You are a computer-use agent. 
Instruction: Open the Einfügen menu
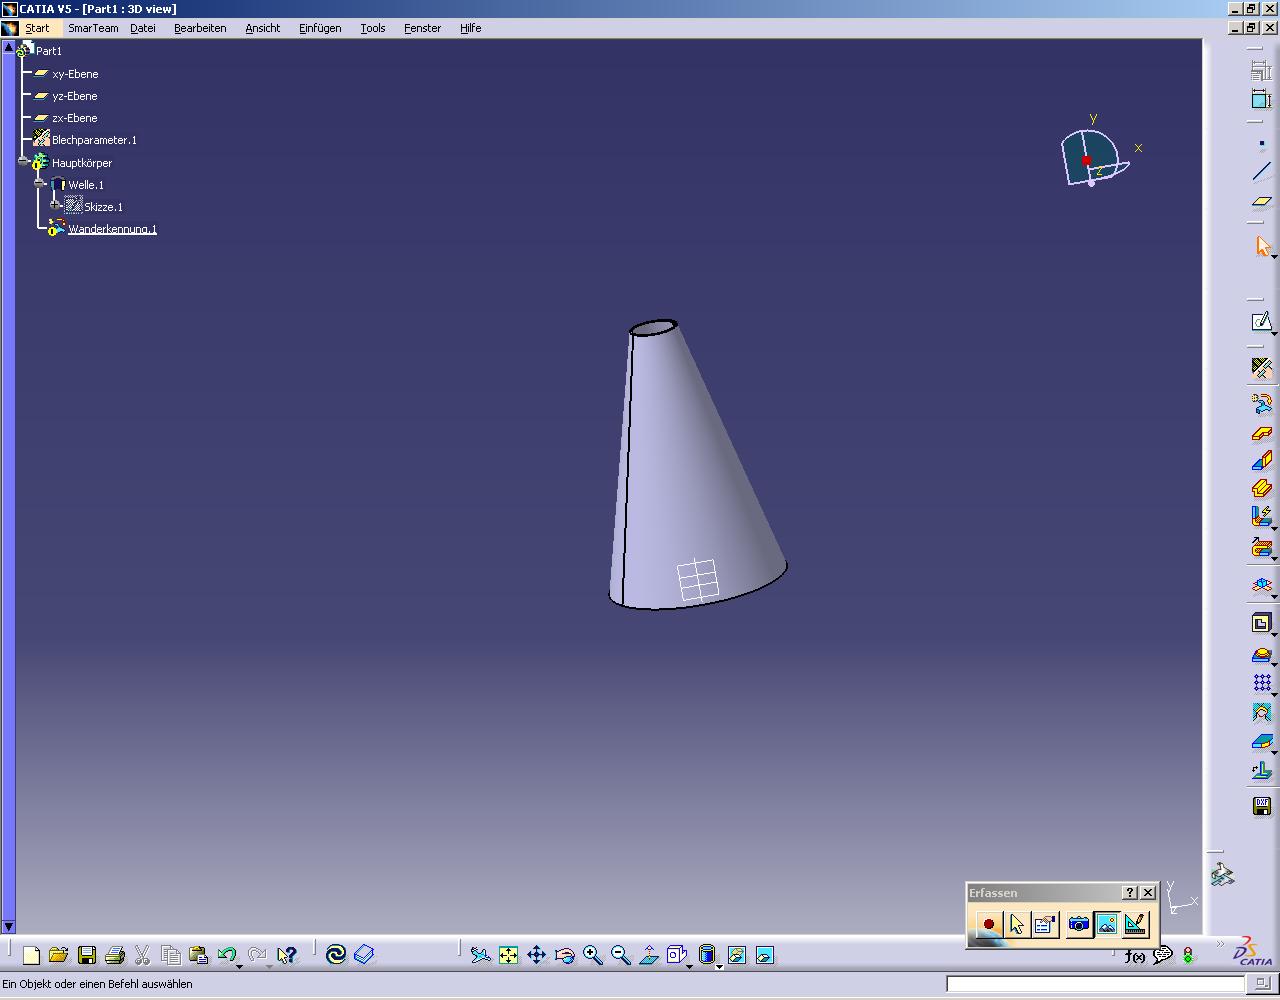[x=320, y=28]
